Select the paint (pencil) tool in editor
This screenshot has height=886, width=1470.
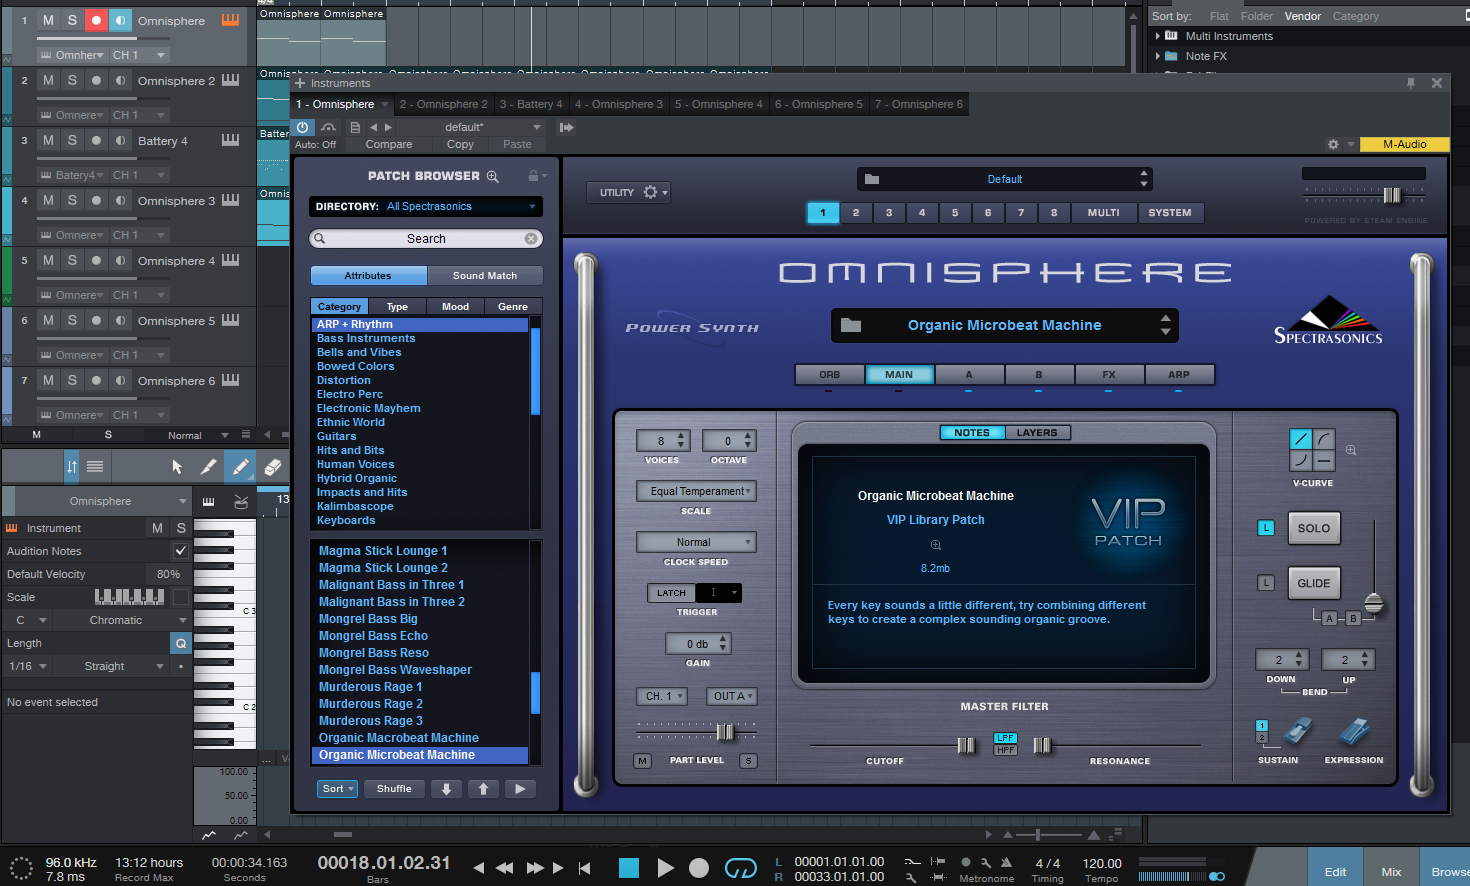pos(241,466)
